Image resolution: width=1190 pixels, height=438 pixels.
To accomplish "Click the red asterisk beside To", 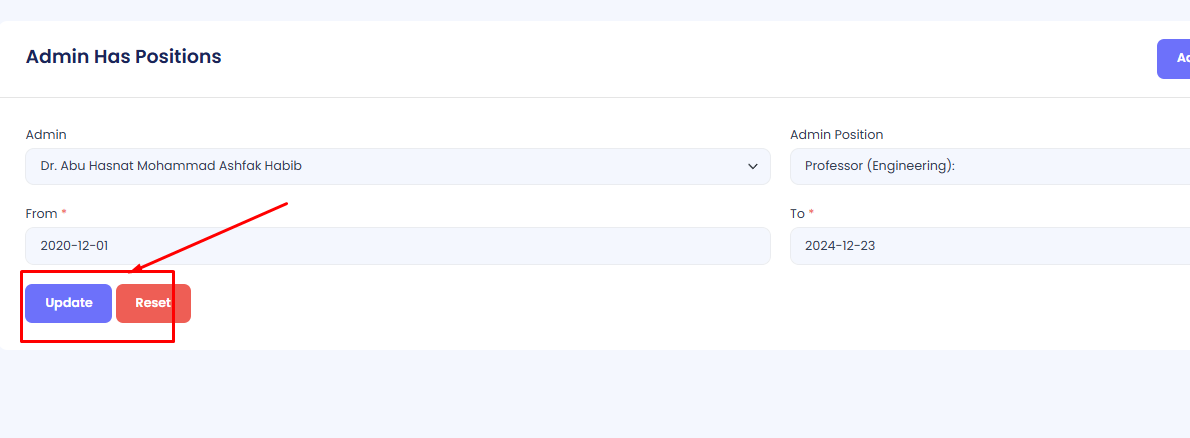I will (812, 213).
